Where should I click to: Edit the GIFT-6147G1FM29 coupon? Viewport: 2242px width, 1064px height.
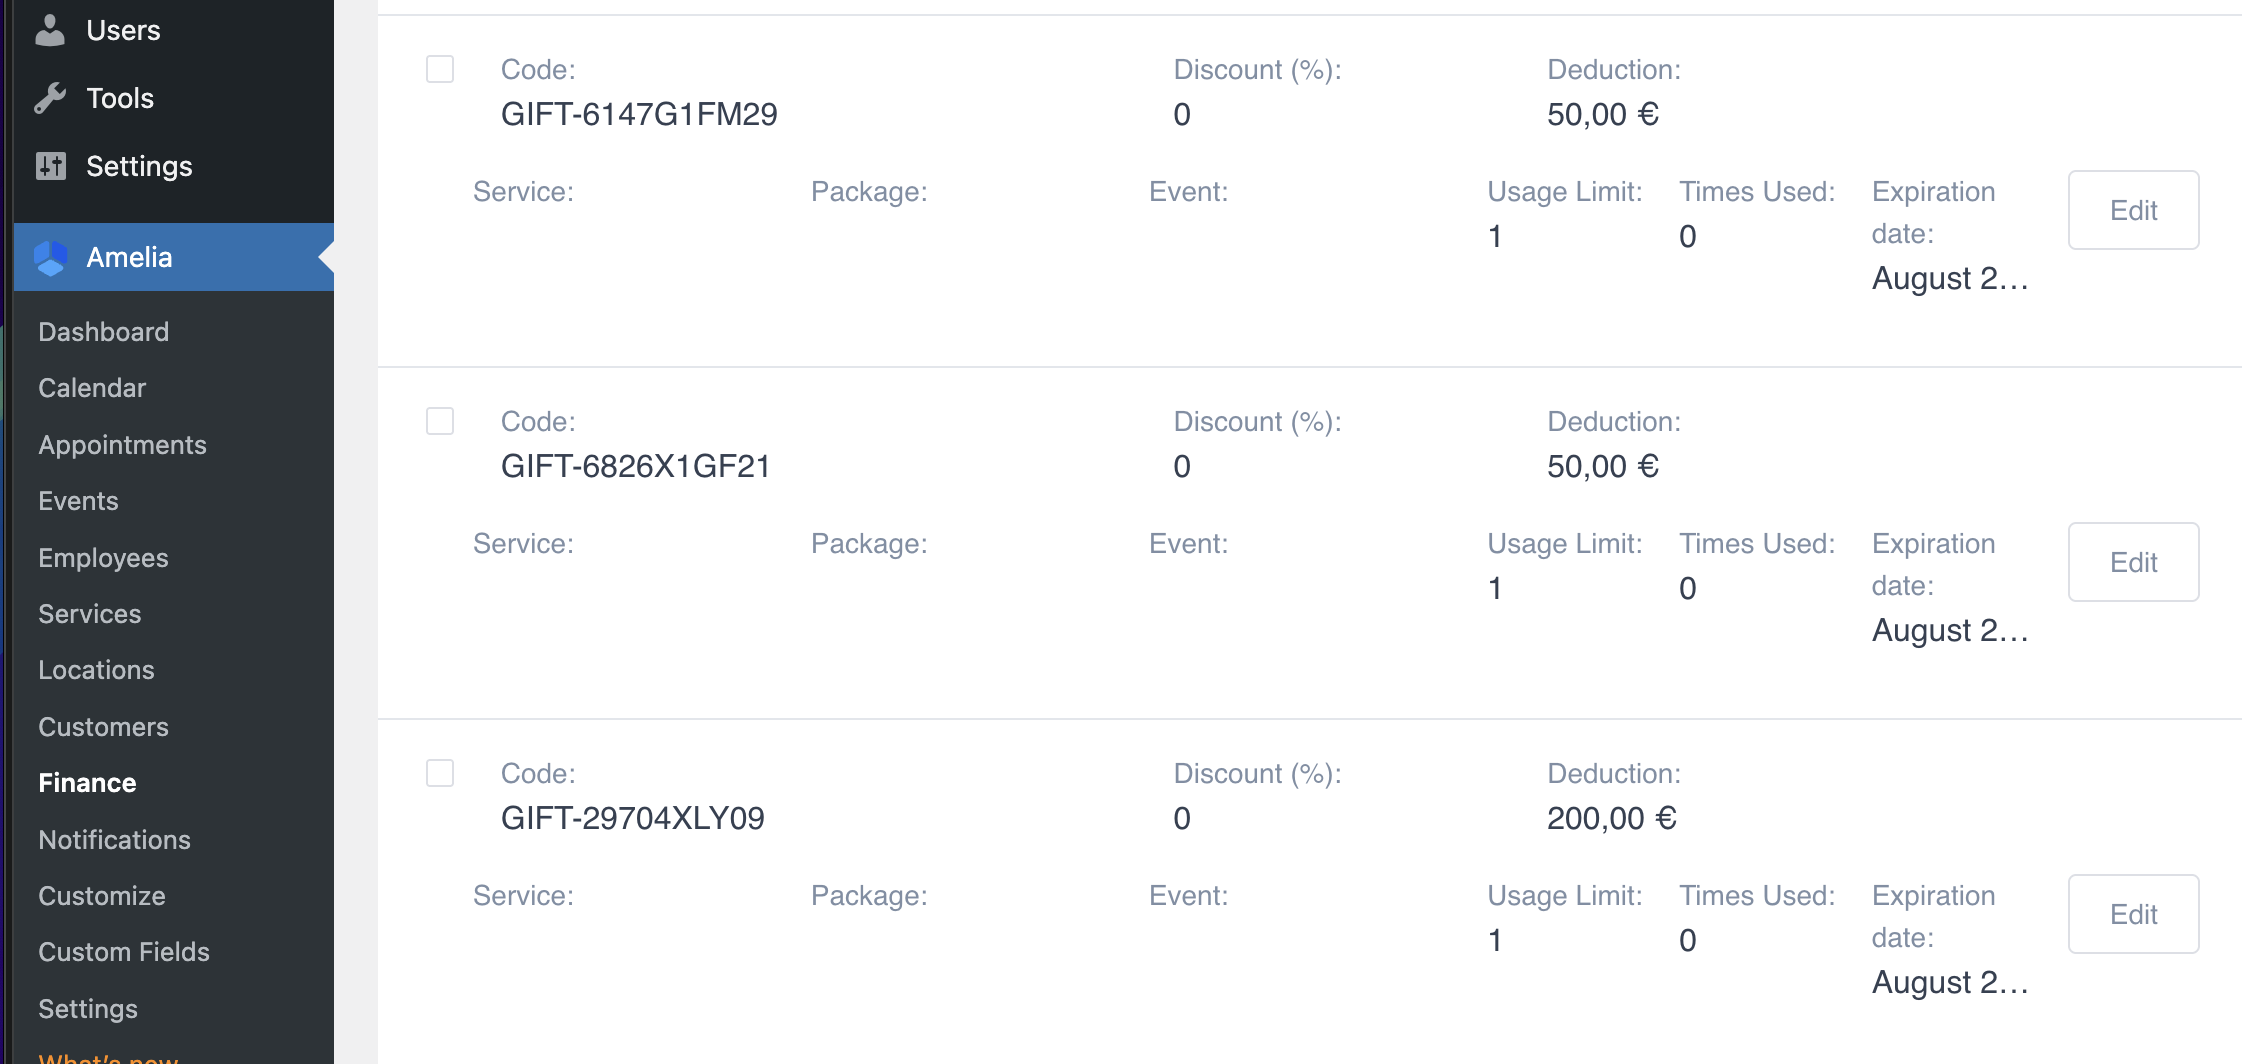[x=2133, y=210]
